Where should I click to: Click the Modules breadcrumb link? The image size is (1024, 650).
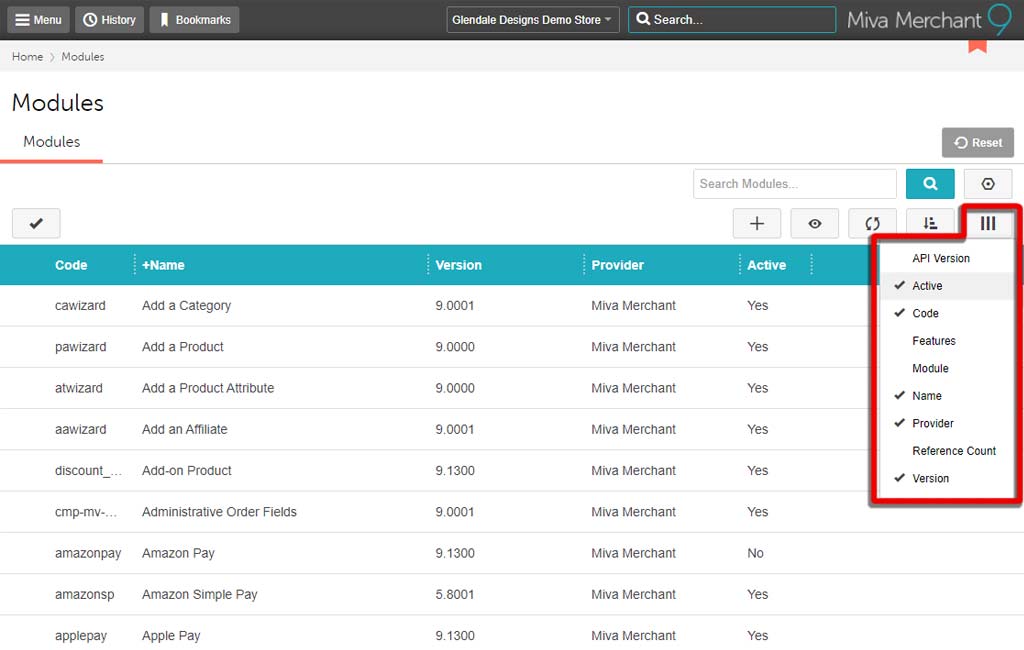82,57
